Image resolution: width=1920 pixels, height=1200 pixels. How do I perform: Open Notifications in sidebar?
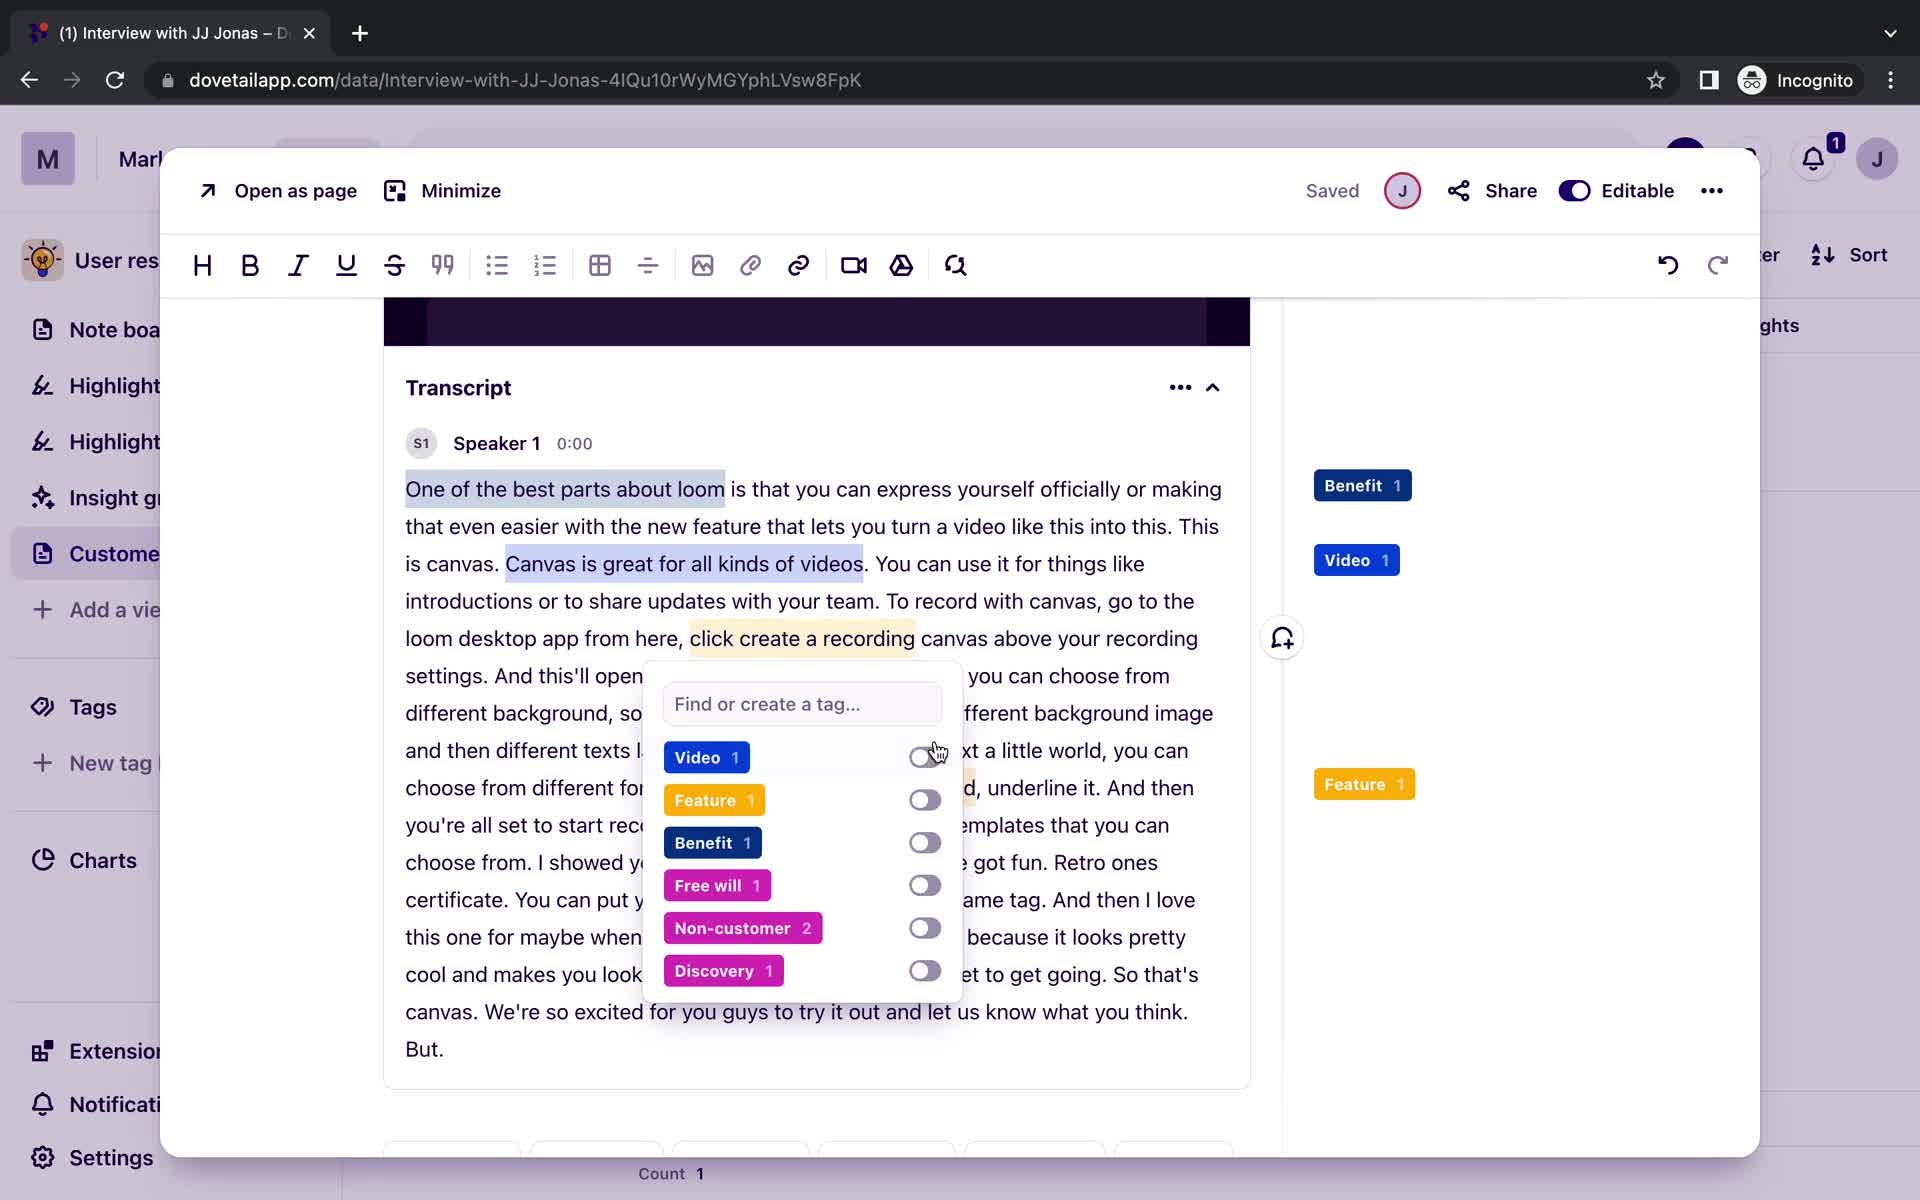95,1104
